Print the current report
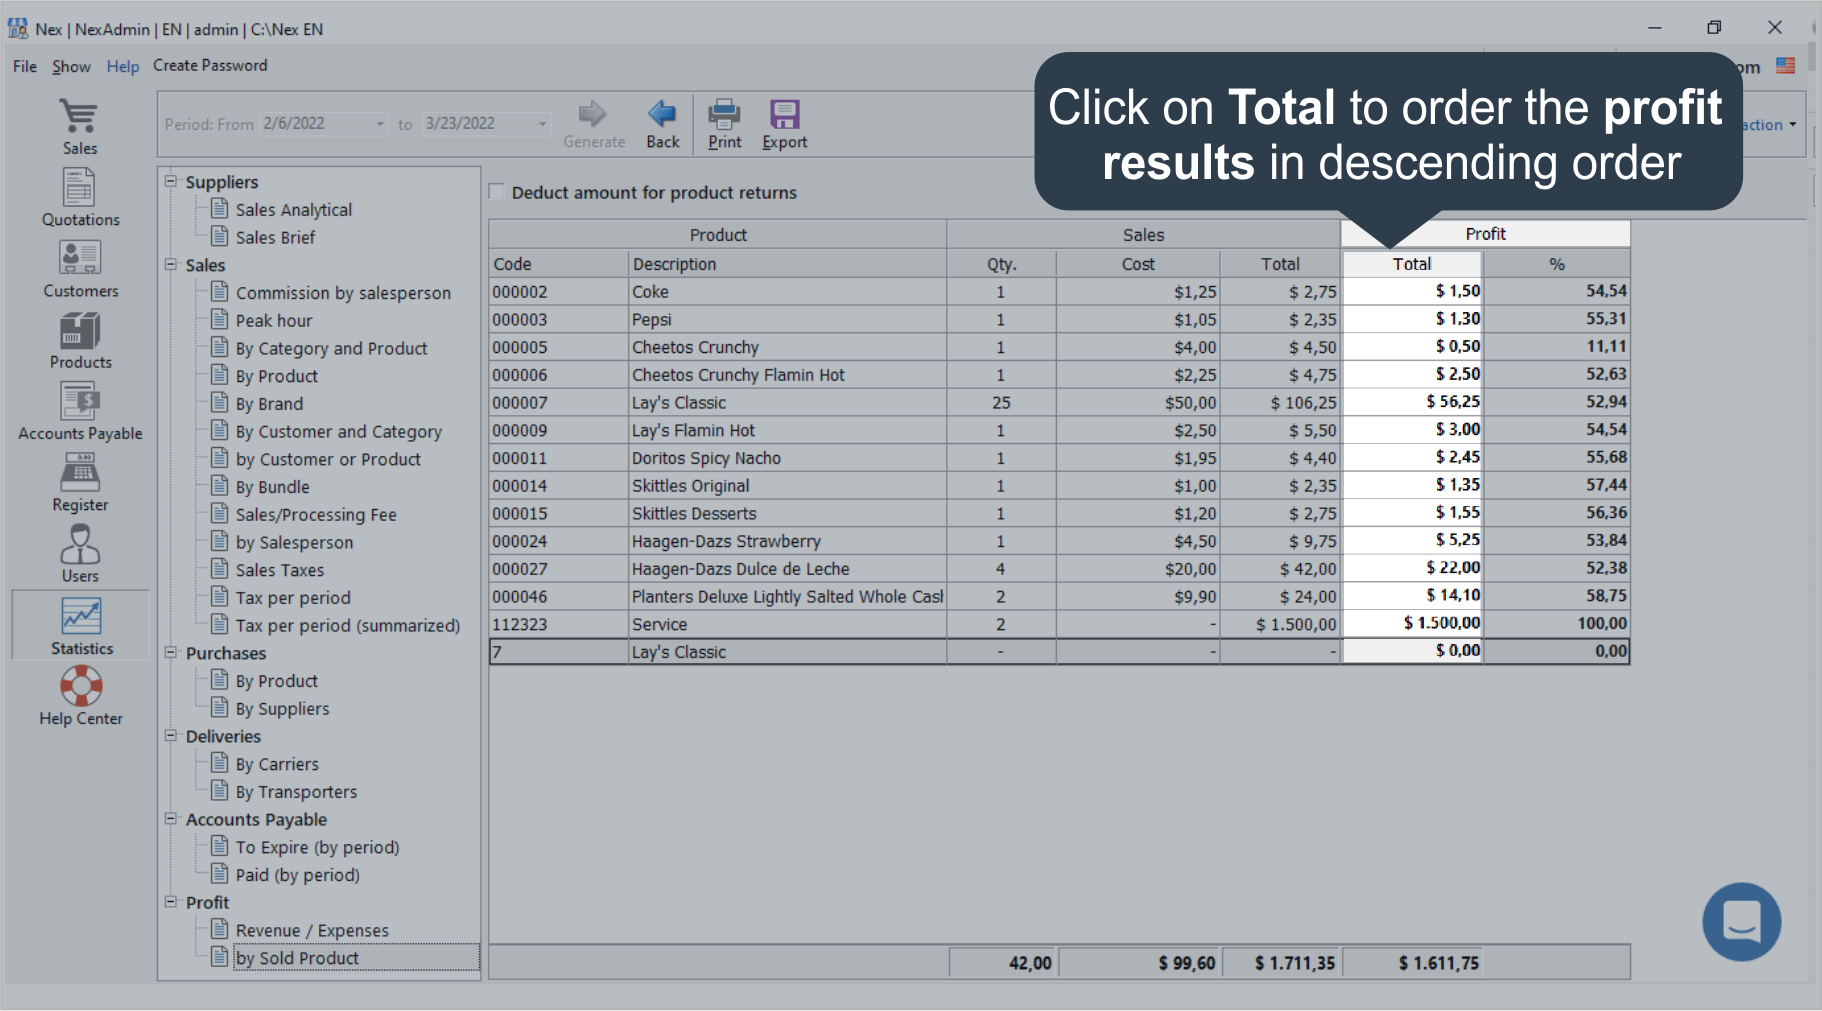The width and height of the screenshot is (1822, 1011). [x=723, y=122]
